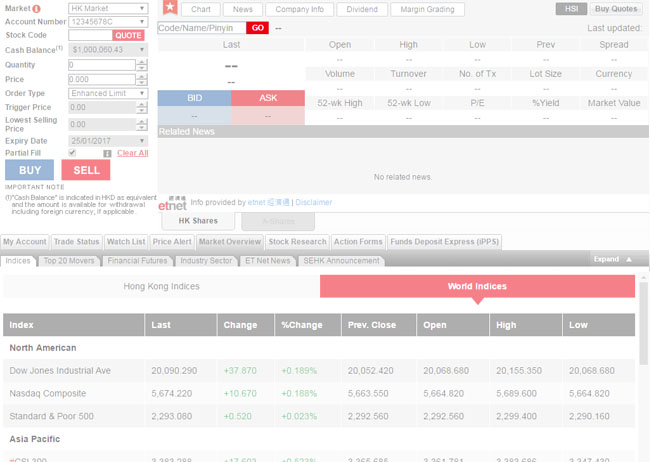
Task: Click in the Code/Name/Pinyin search field
Action: [201, 28]
